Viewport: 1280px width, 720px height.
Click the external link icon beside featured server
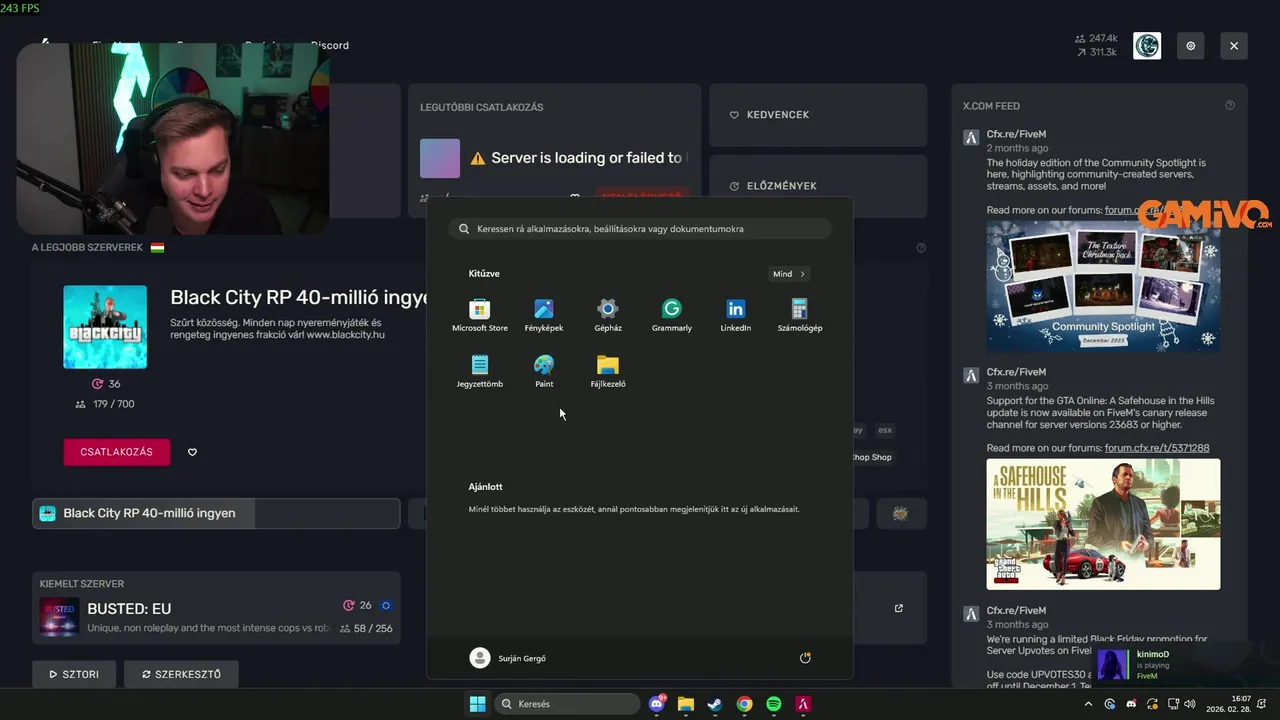[x=898, y=608]
